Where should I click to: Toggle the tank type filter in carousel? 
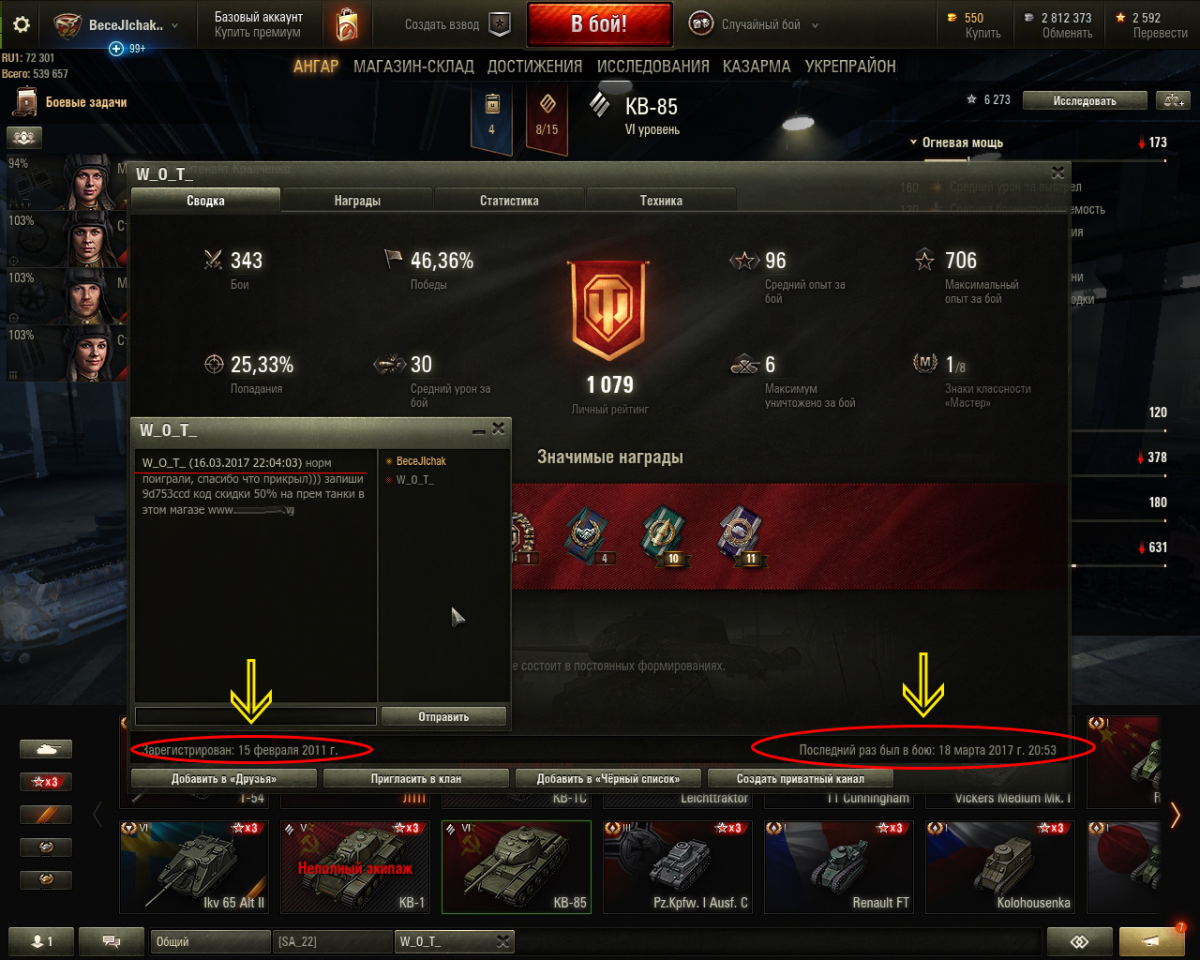[x=46, y=748]
